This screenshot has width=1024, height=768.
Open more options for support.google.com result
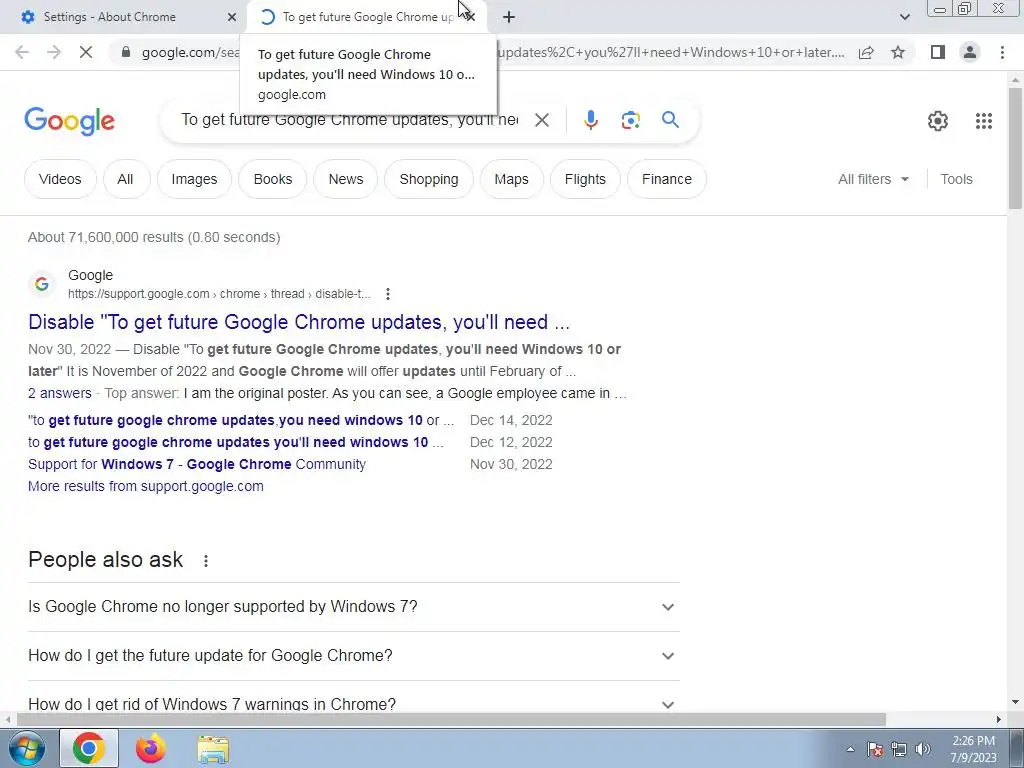pos(388,294)
